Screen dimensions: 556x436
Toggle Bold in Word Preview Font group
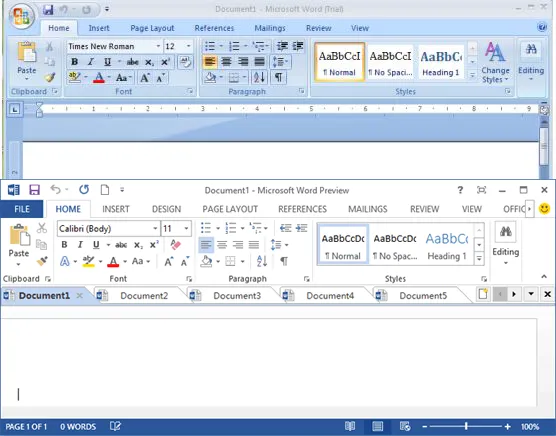click(x=64, y=245)
